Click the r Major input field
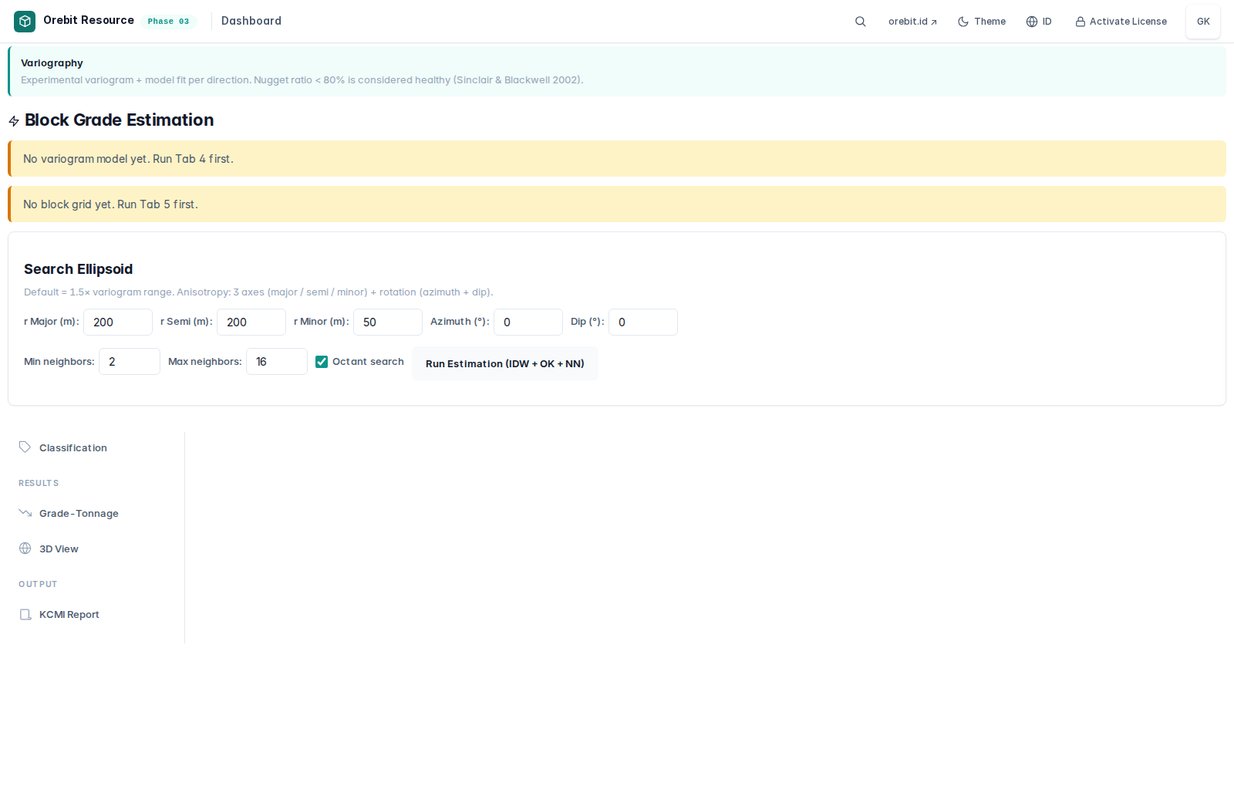Screen dimensions: 1234x800 118,322
